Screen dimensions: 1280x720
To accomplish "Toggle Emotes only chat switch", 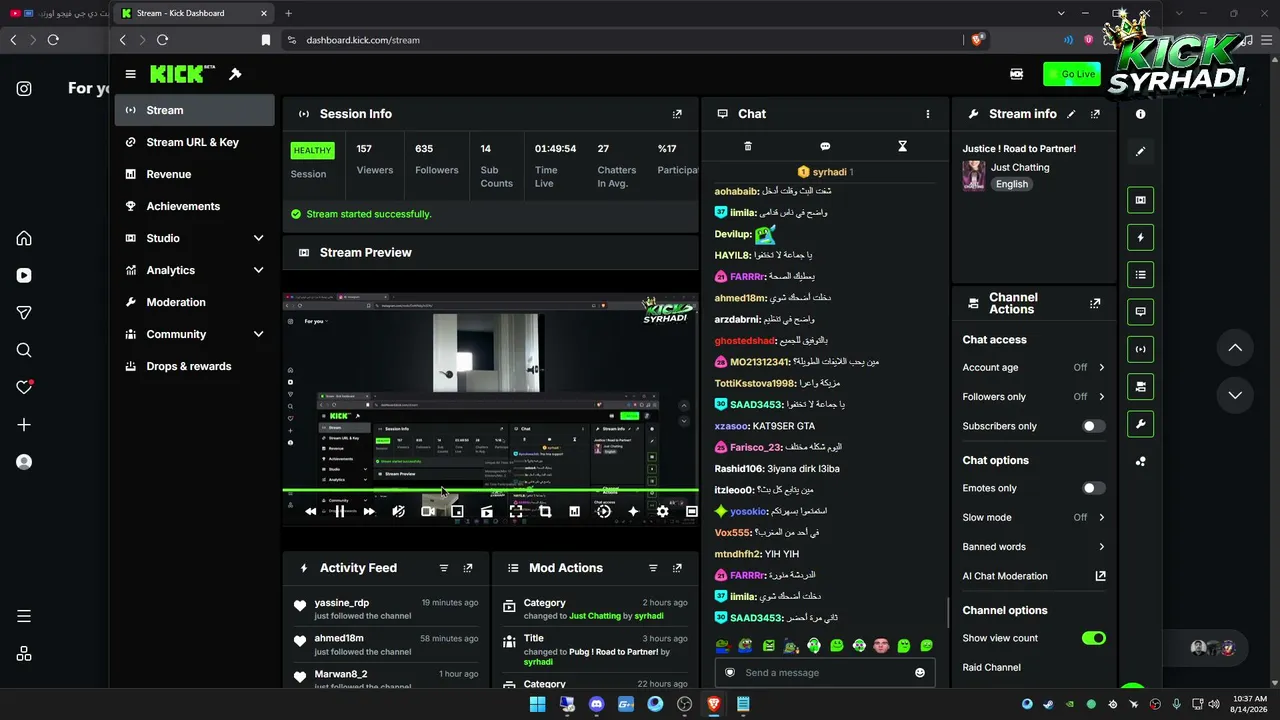I will (1094, 488).
